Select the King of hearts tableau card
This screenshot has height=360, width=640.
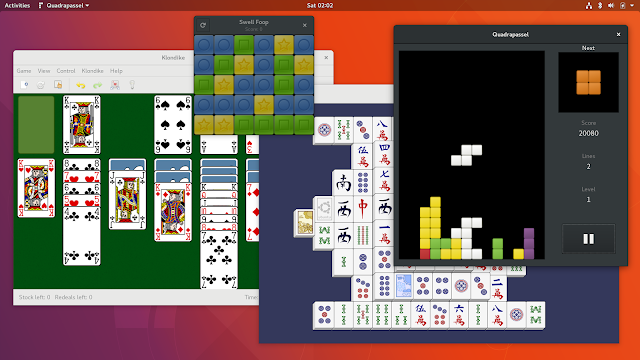[x=36, y=188]
